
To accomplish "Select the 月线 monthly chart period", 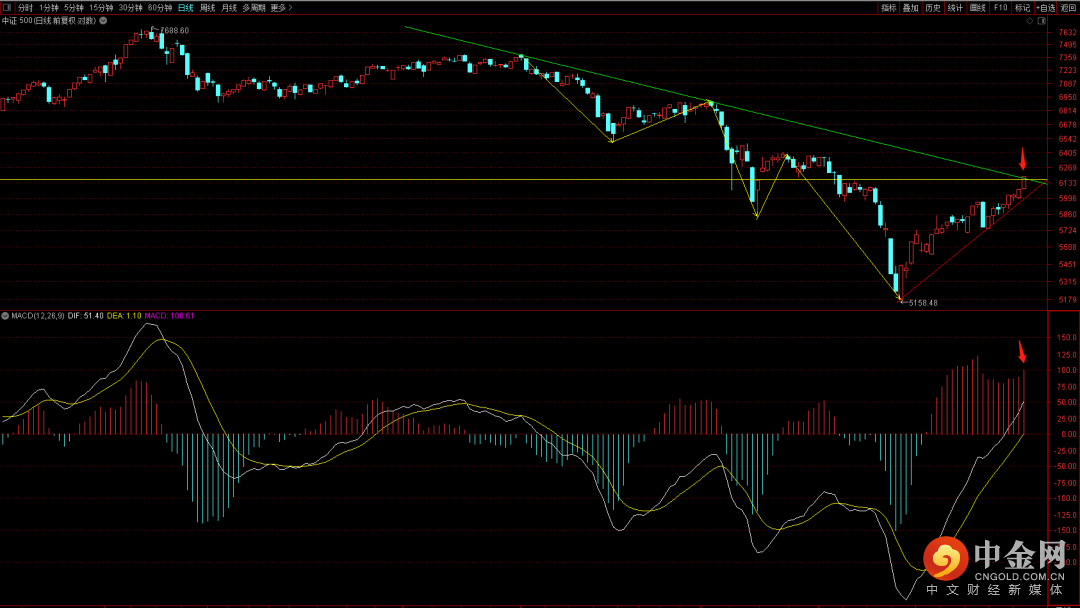I will pos(229,7).
